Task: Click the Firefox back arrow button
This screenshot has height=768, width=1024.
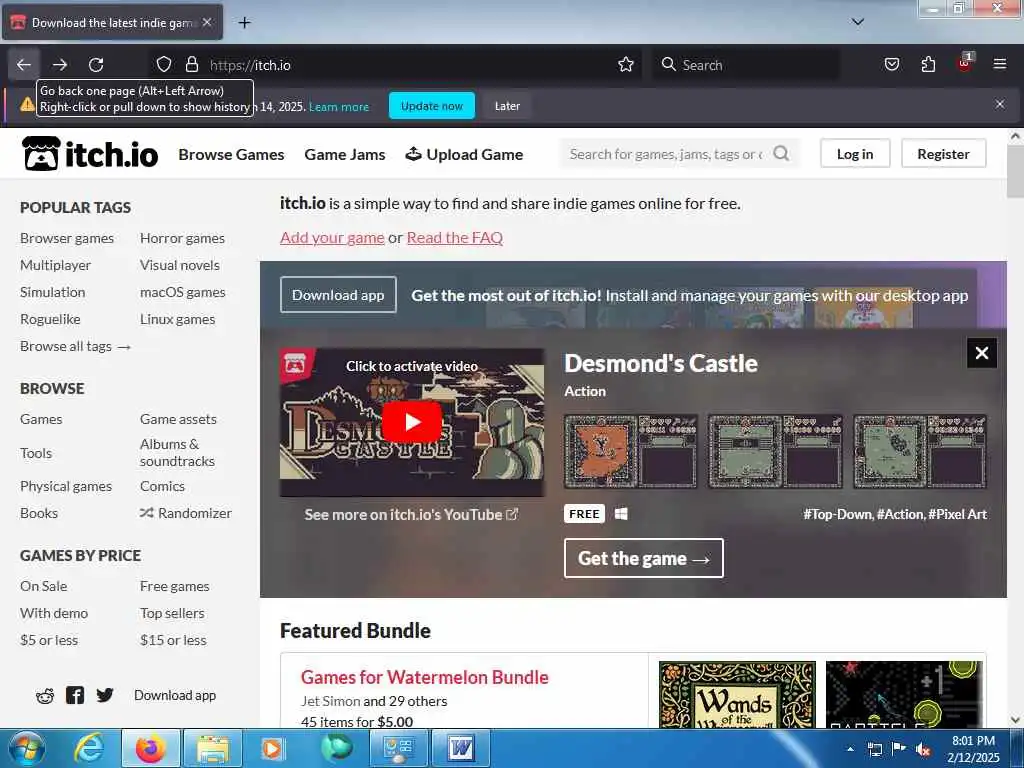Action: click(24, 65)
